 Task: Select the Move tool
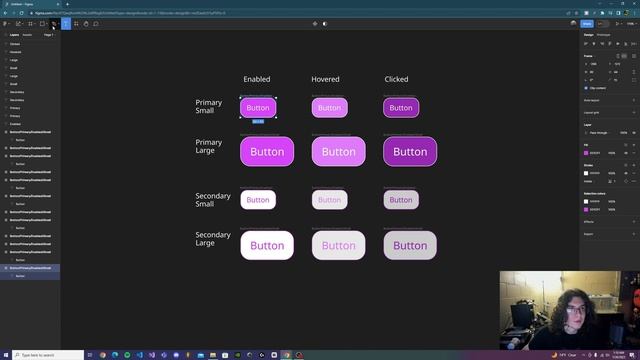pyautogui.click(x=18, y=24)
